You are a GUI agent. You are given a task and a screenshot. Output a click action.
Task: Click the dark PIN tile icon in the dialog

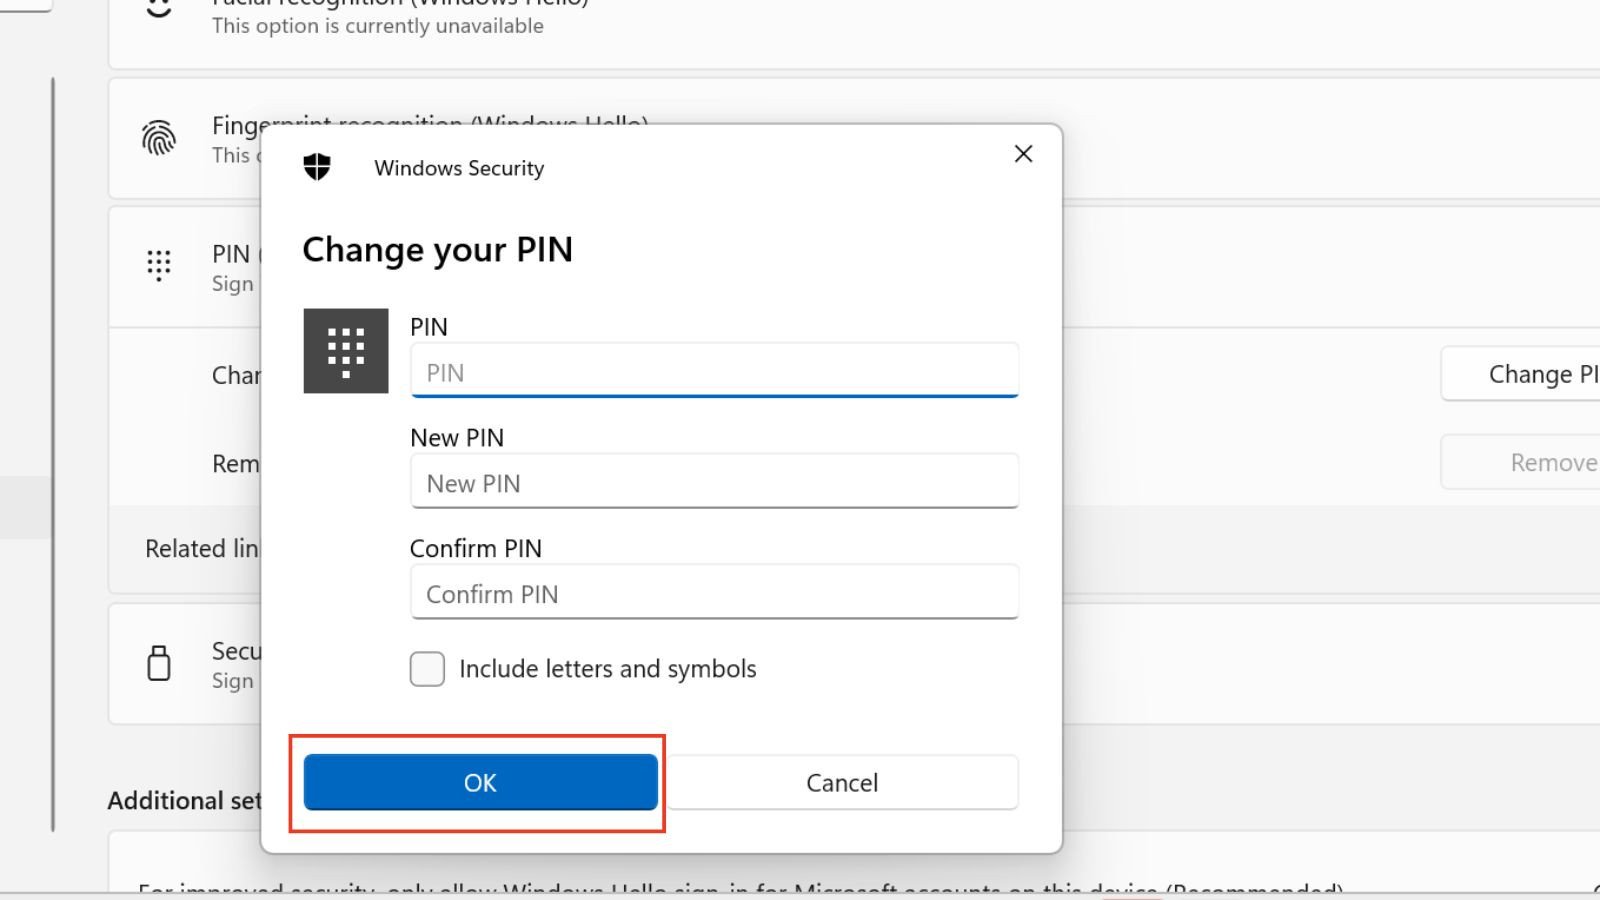click(345, 351)
